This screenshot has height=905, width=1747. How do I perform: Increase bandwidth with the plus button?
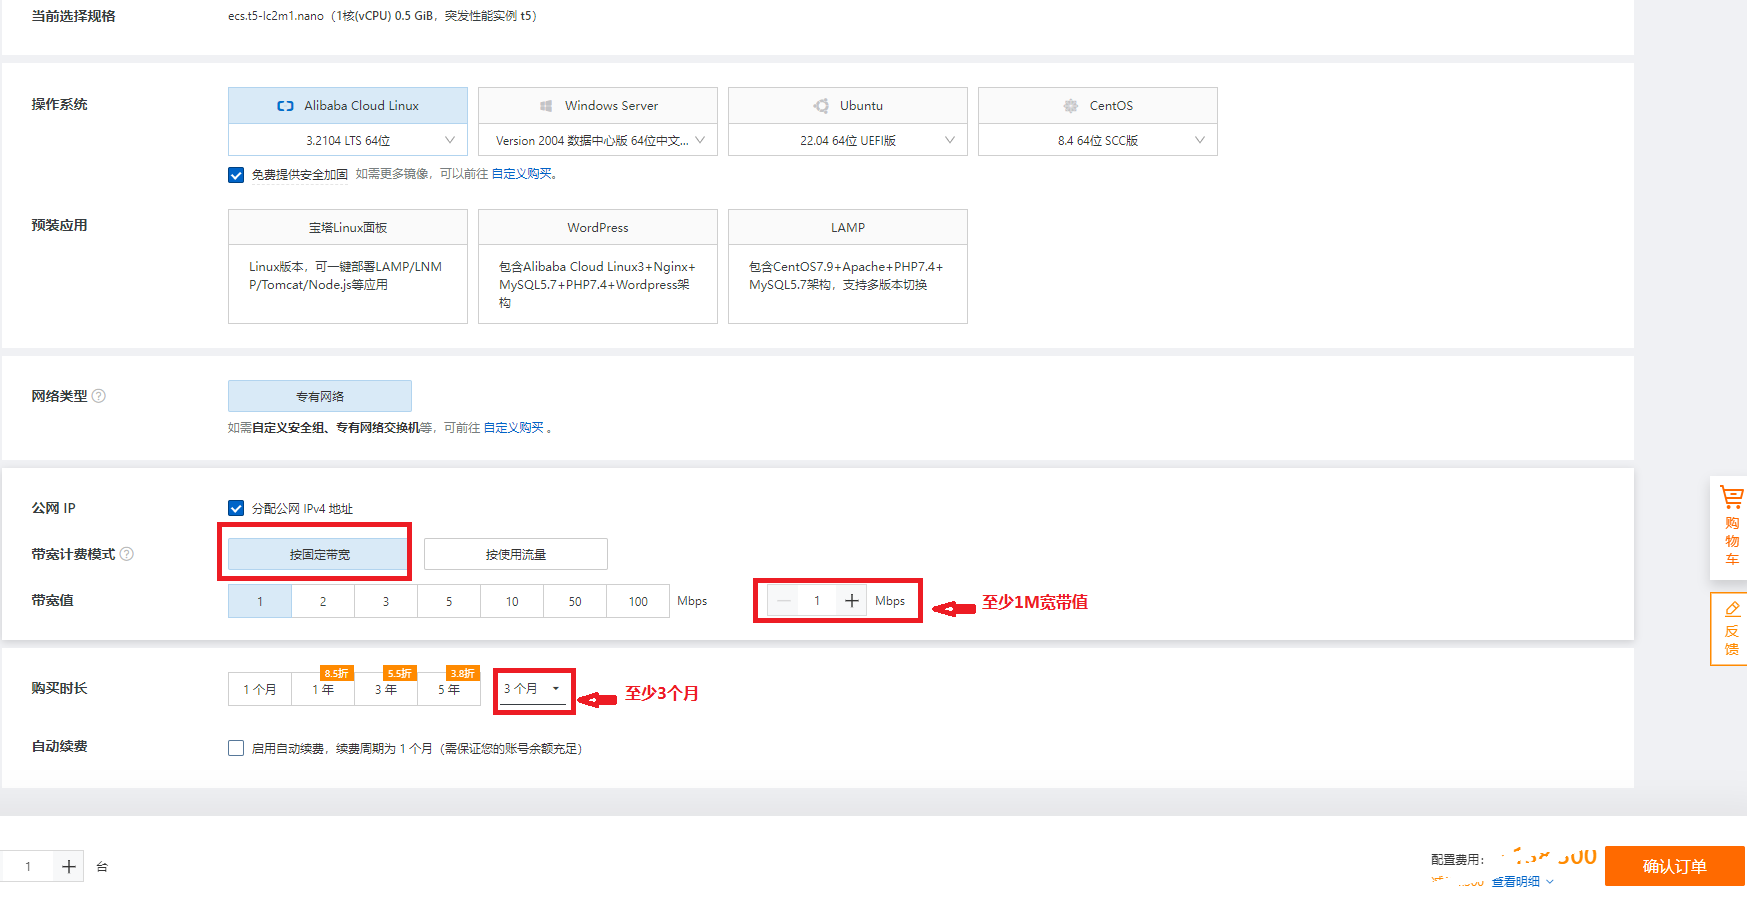click(852, 601)
